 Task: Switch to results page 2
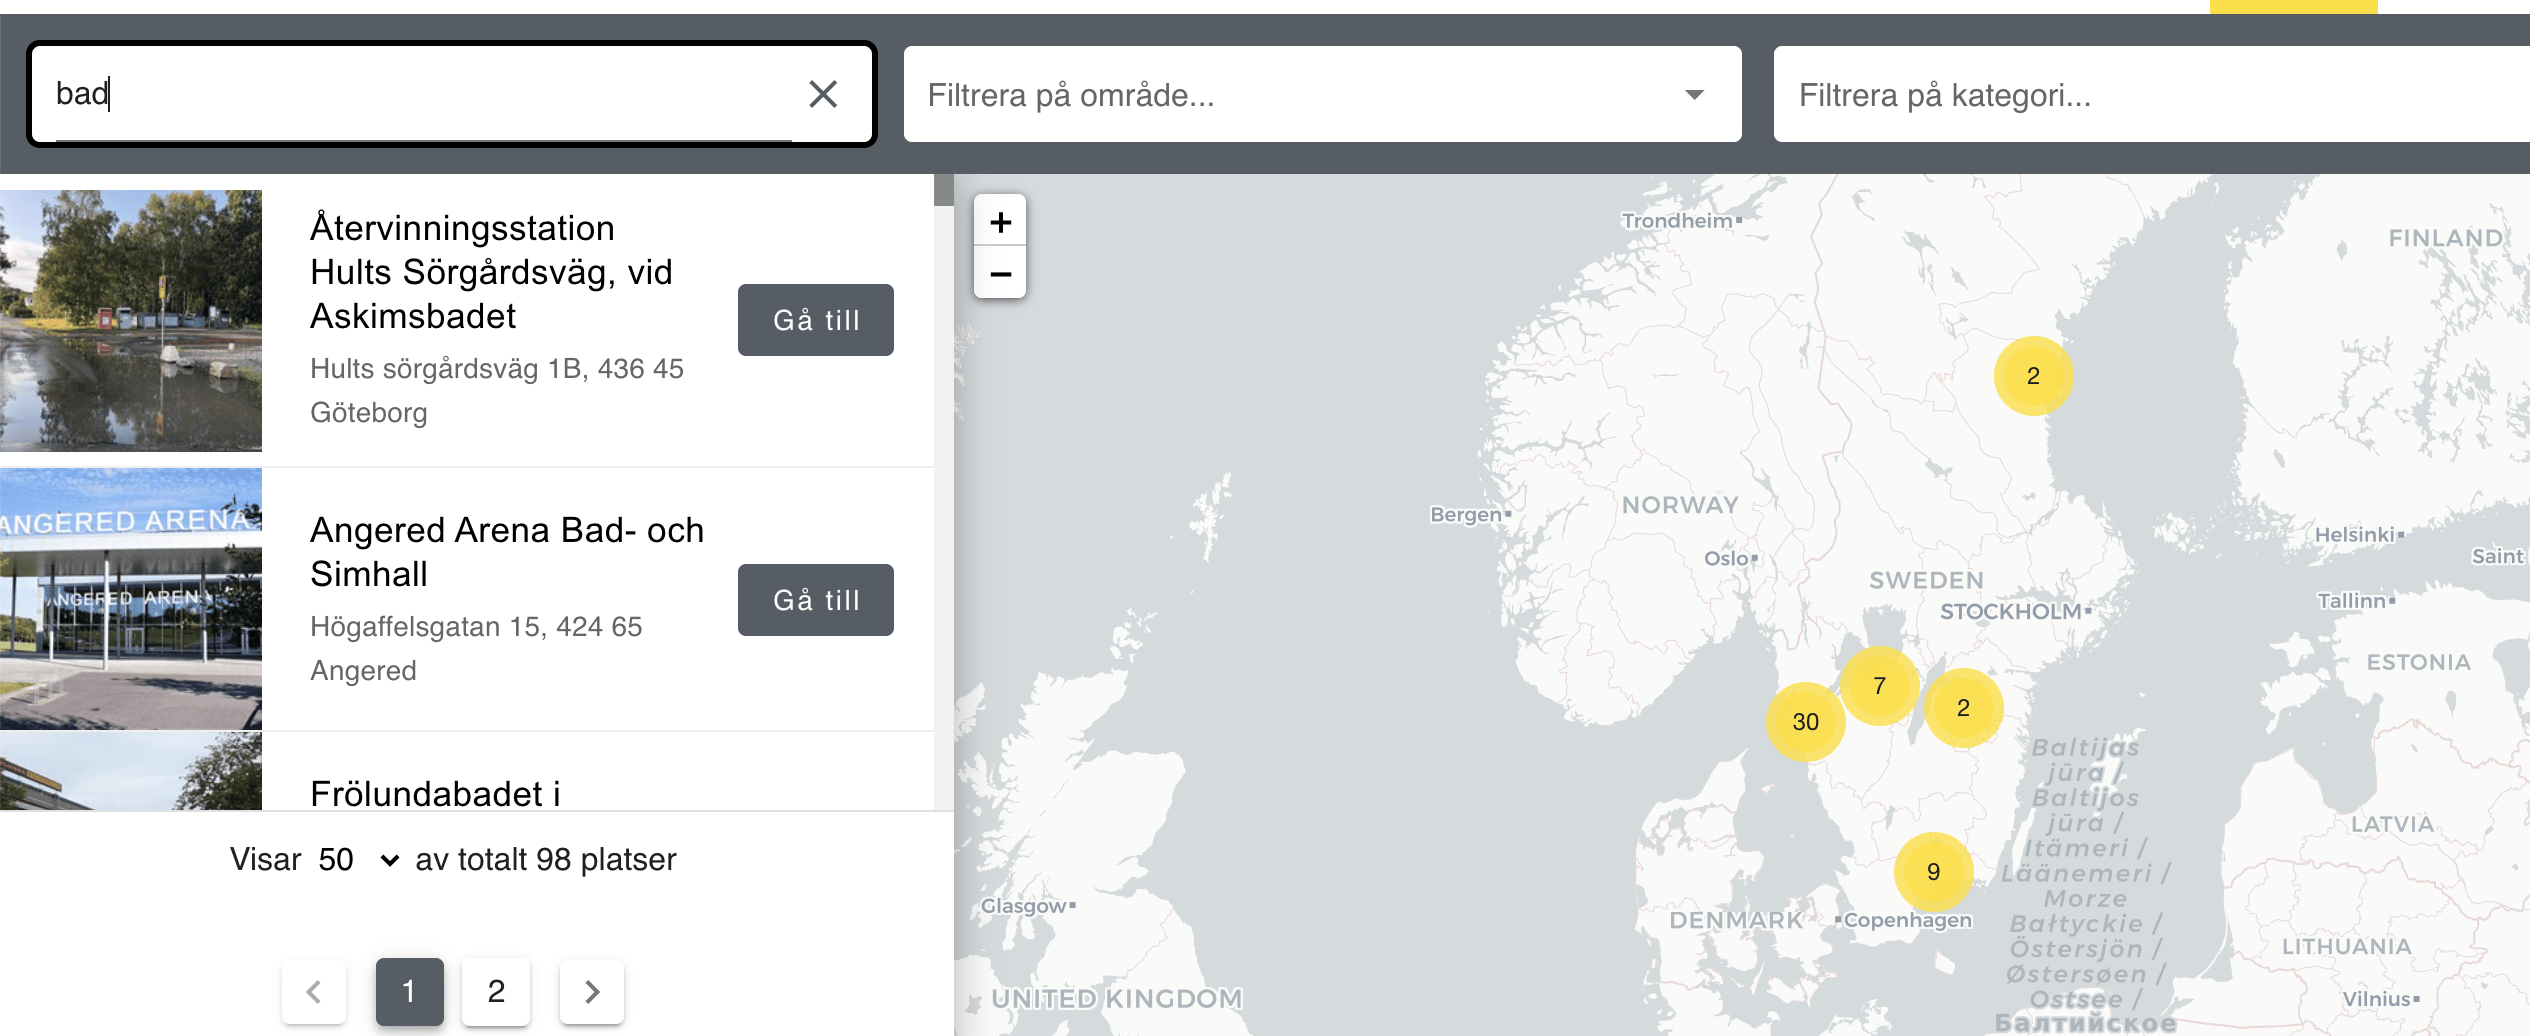click(x=496, y=991)
